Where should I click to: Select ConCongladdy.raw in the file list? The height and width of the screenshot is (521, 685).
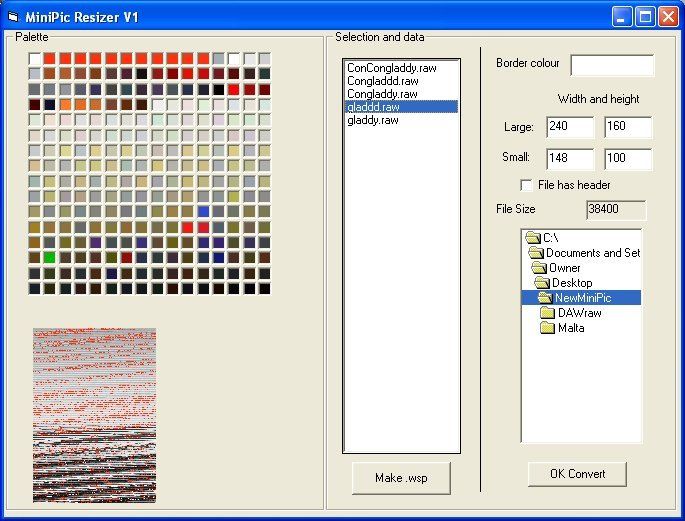click(391, 68)
